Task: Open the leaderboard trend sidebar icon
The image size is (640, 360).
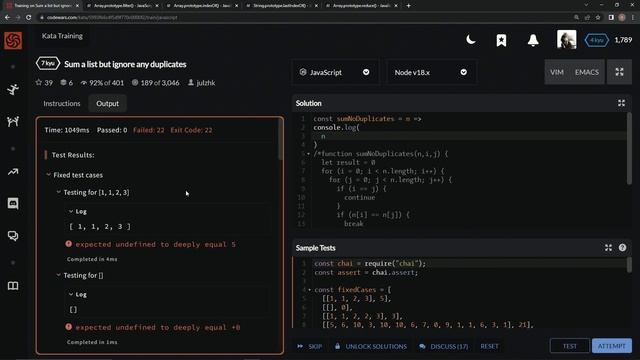Action: (x=13, y=172)
